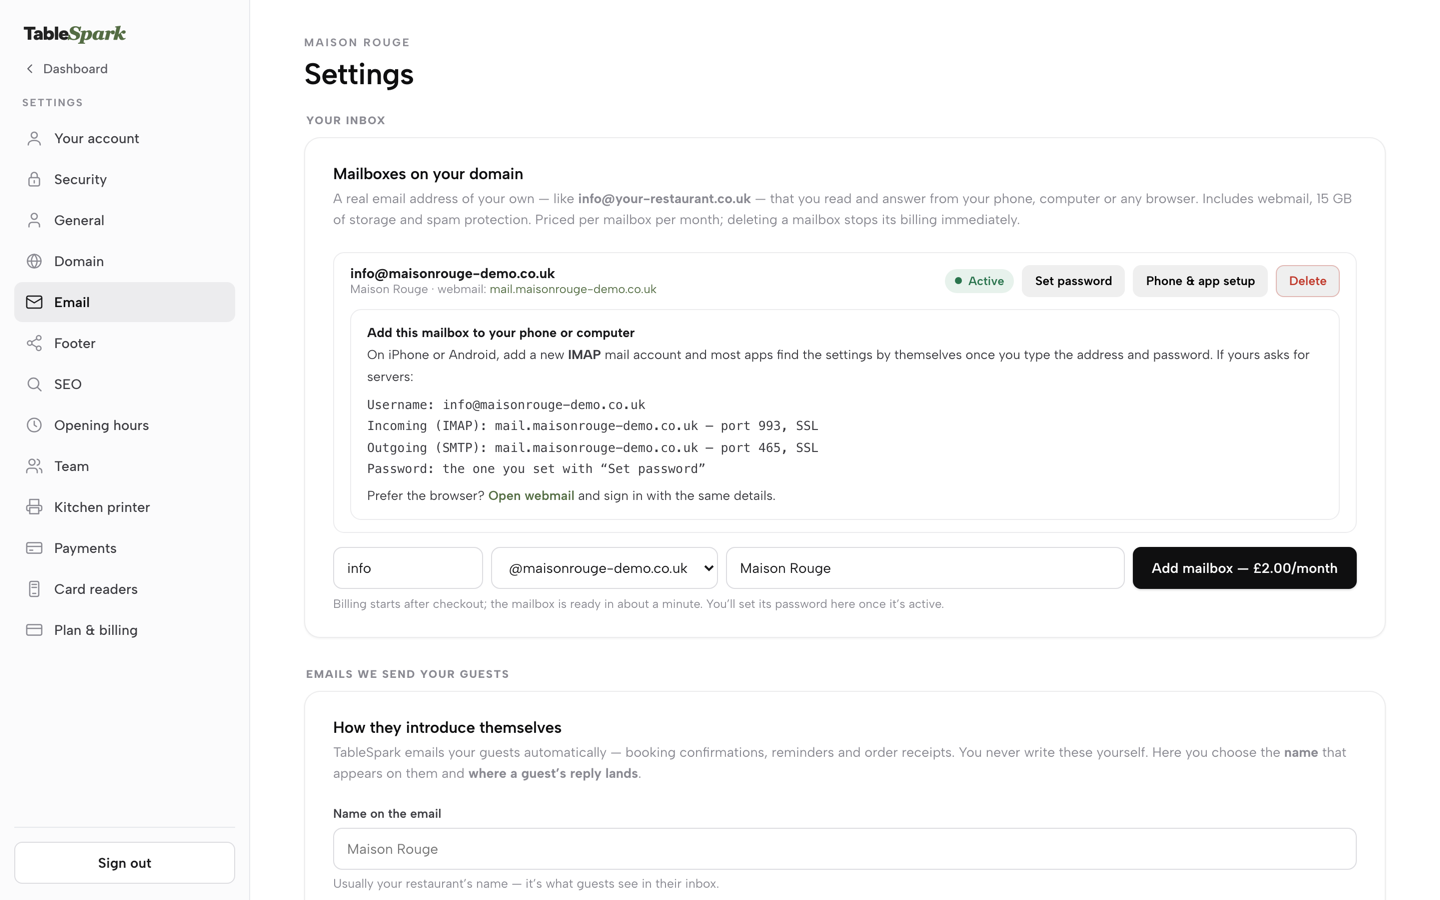Click the people icon beside Team
Viewport: 1440px width, 900px height.
[34, 466]
